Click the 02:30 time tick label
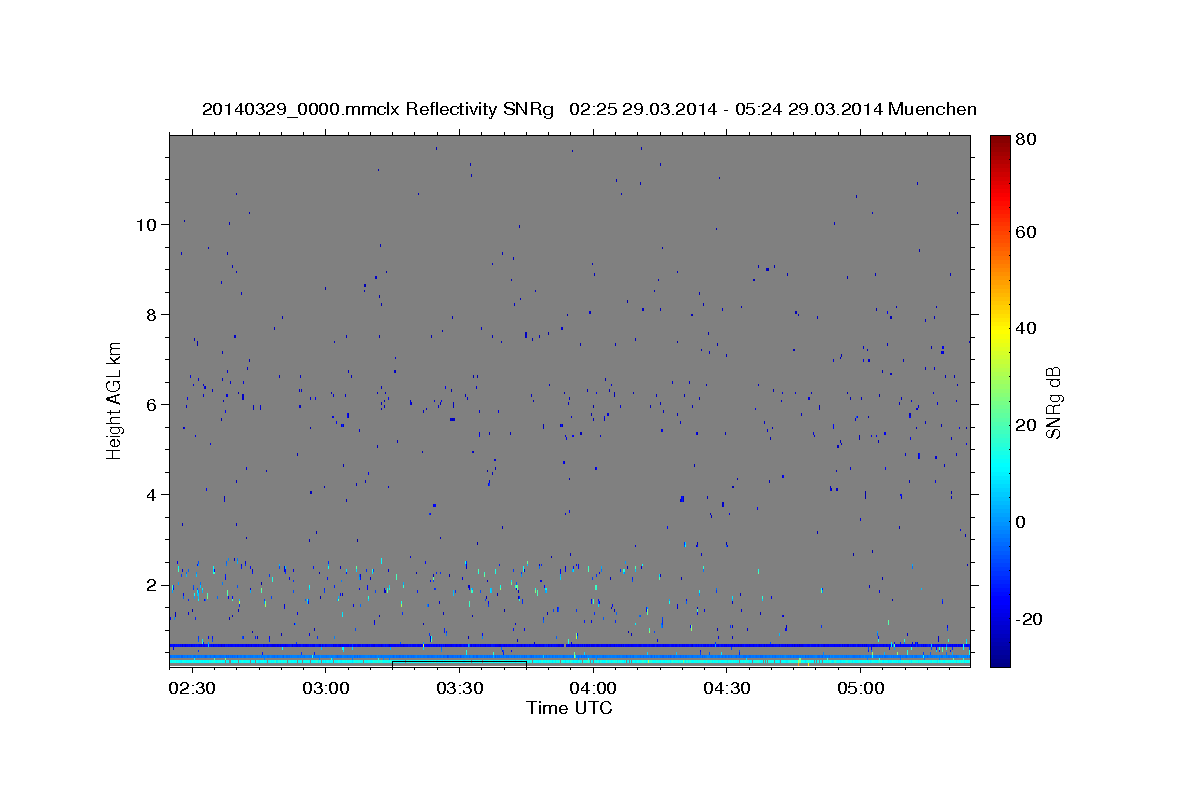This screenshot has width=1200, height=800. (190, 688)
